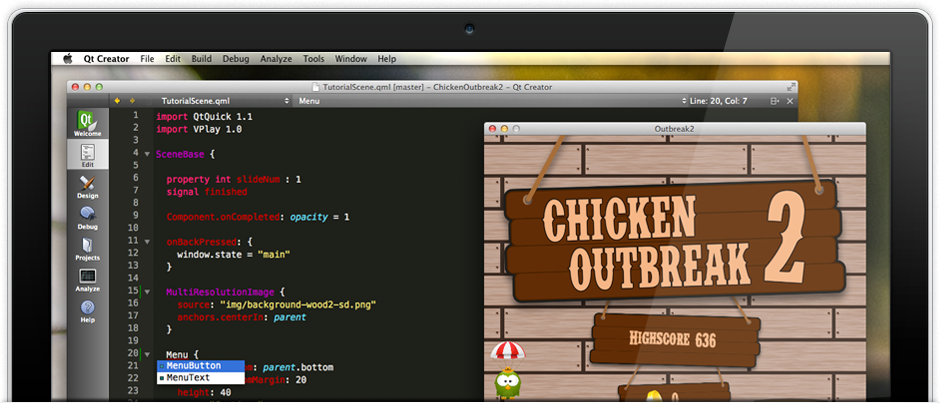Open the Apple menu
940x403 pixels.
click(x=68, y=59)
